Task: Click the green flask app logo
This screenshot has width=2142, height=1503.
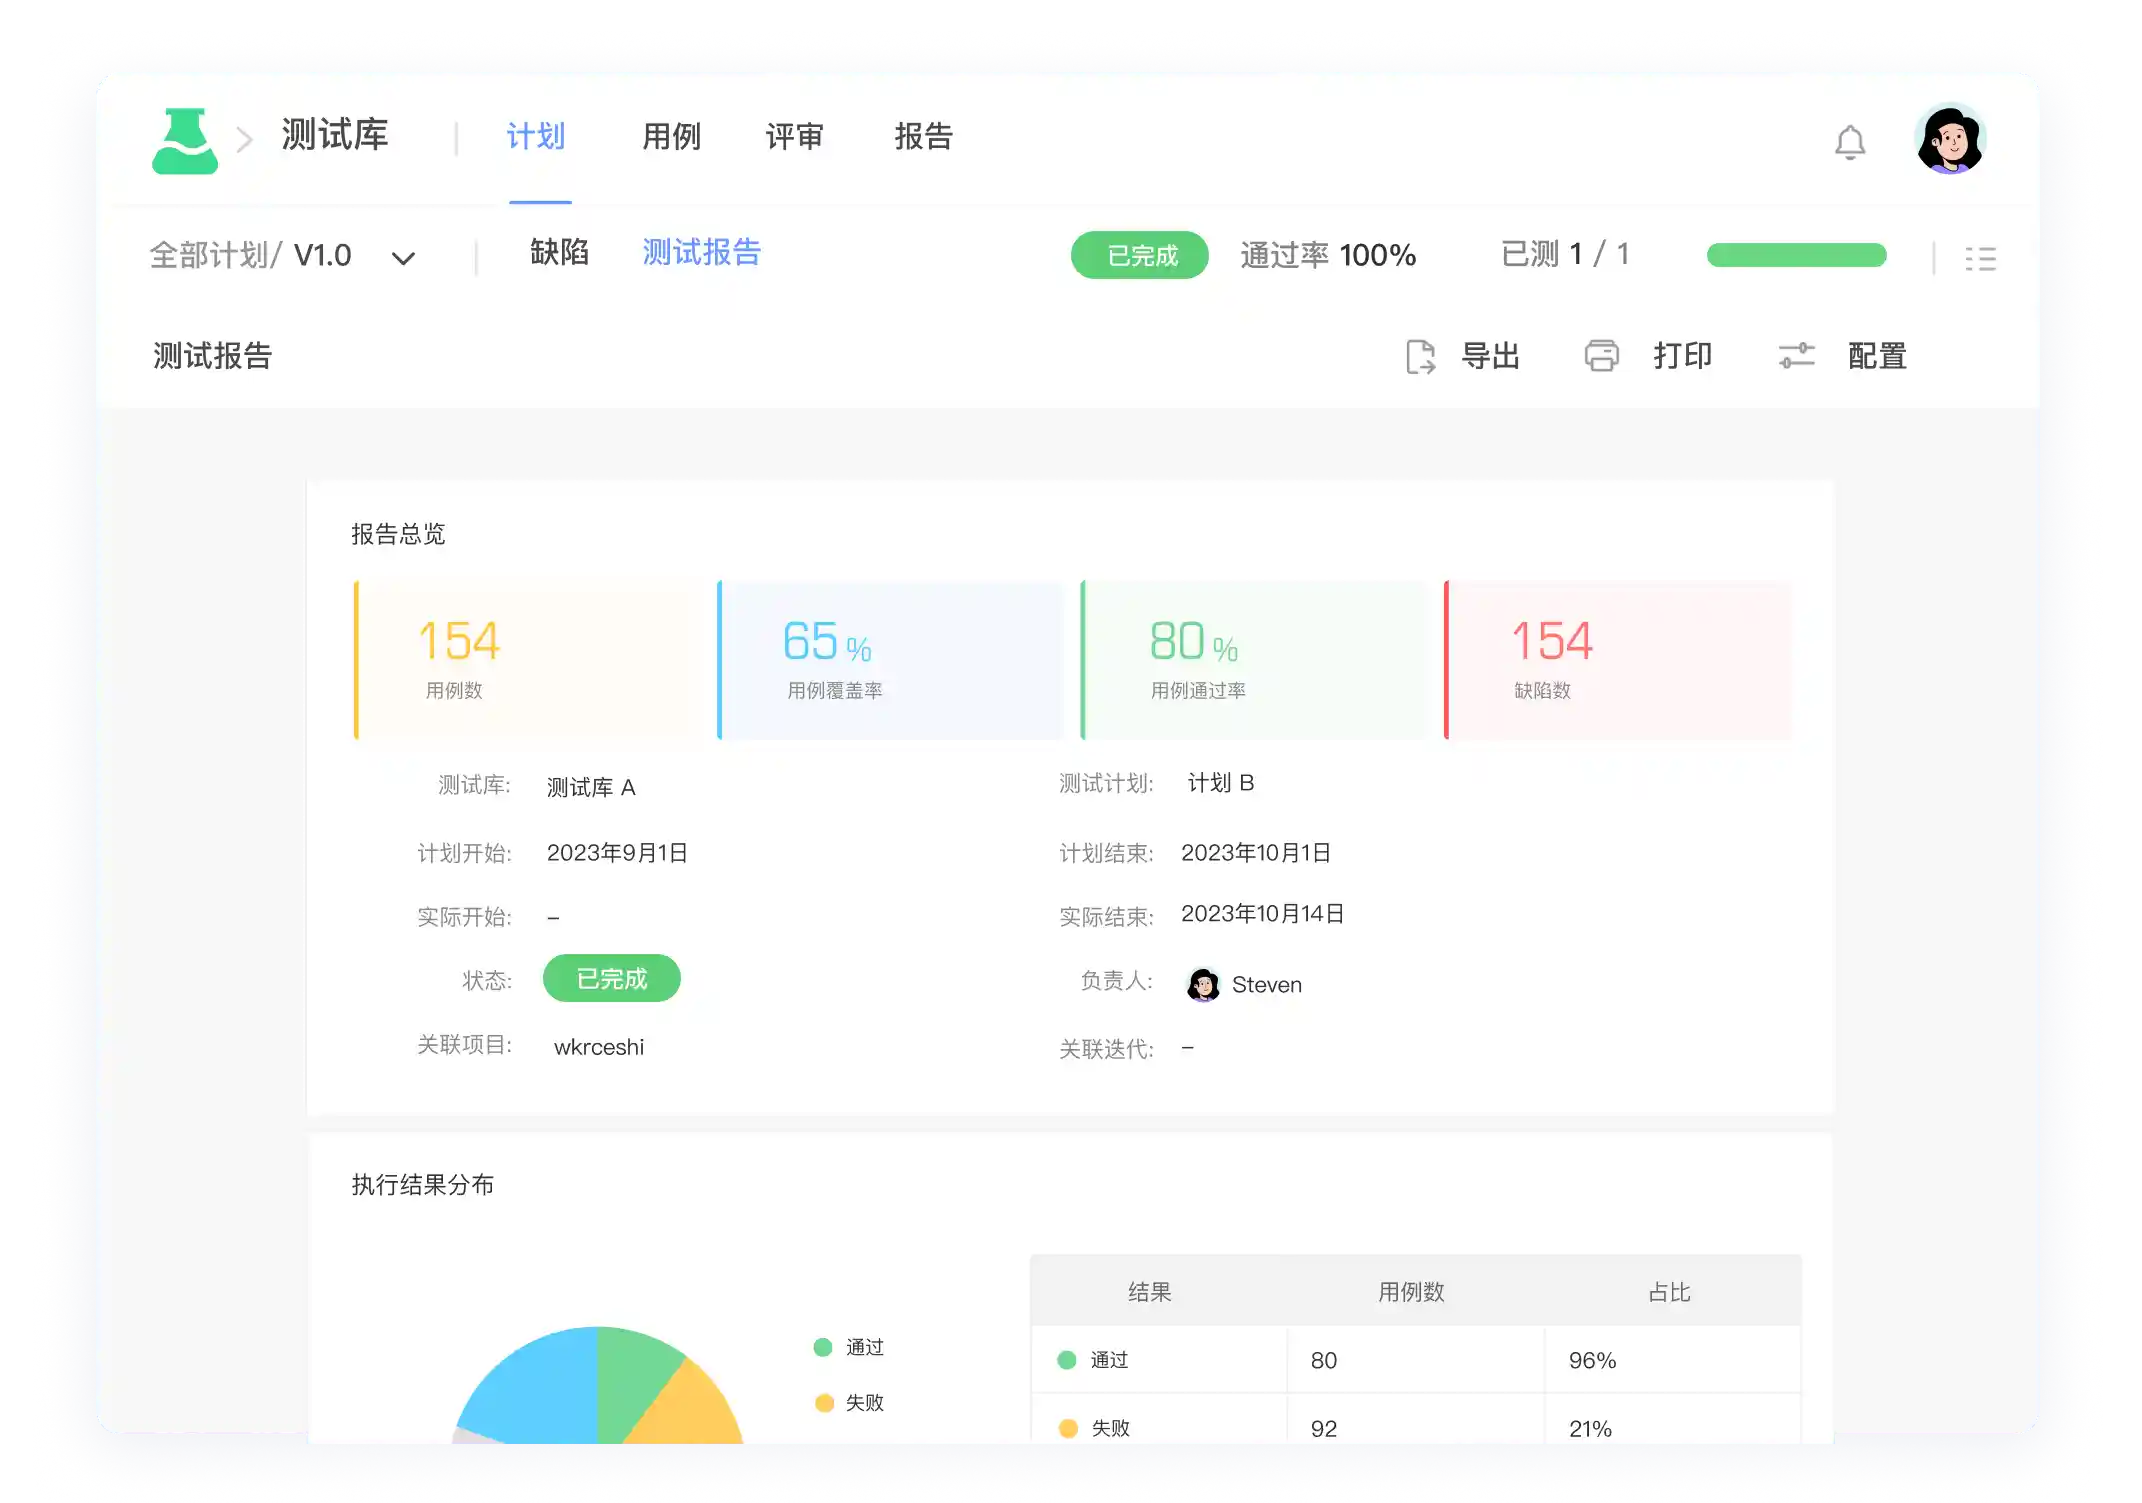Action: 185,141
